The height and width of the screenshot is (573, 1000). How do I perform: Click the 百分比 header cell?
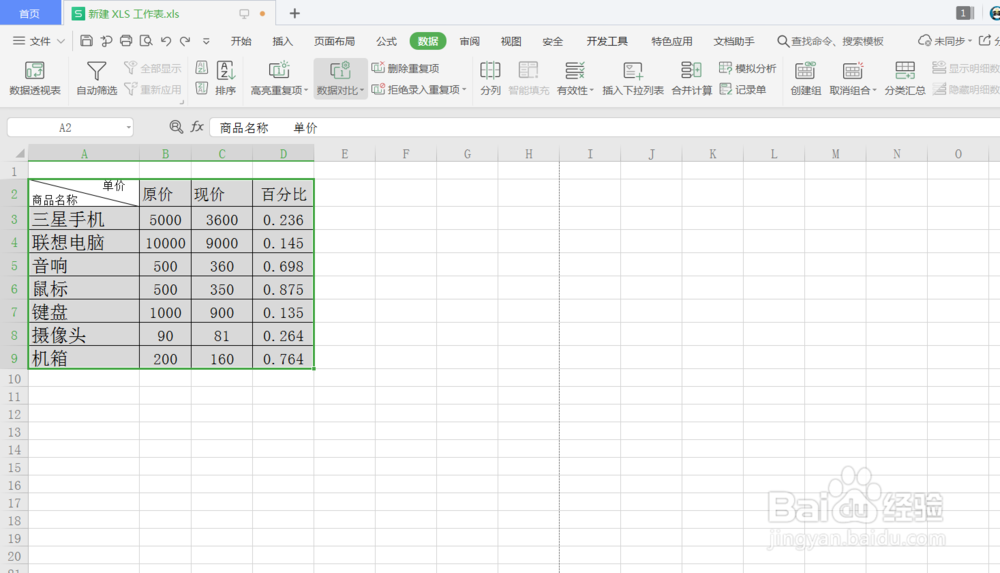click(x=283, y=194)
